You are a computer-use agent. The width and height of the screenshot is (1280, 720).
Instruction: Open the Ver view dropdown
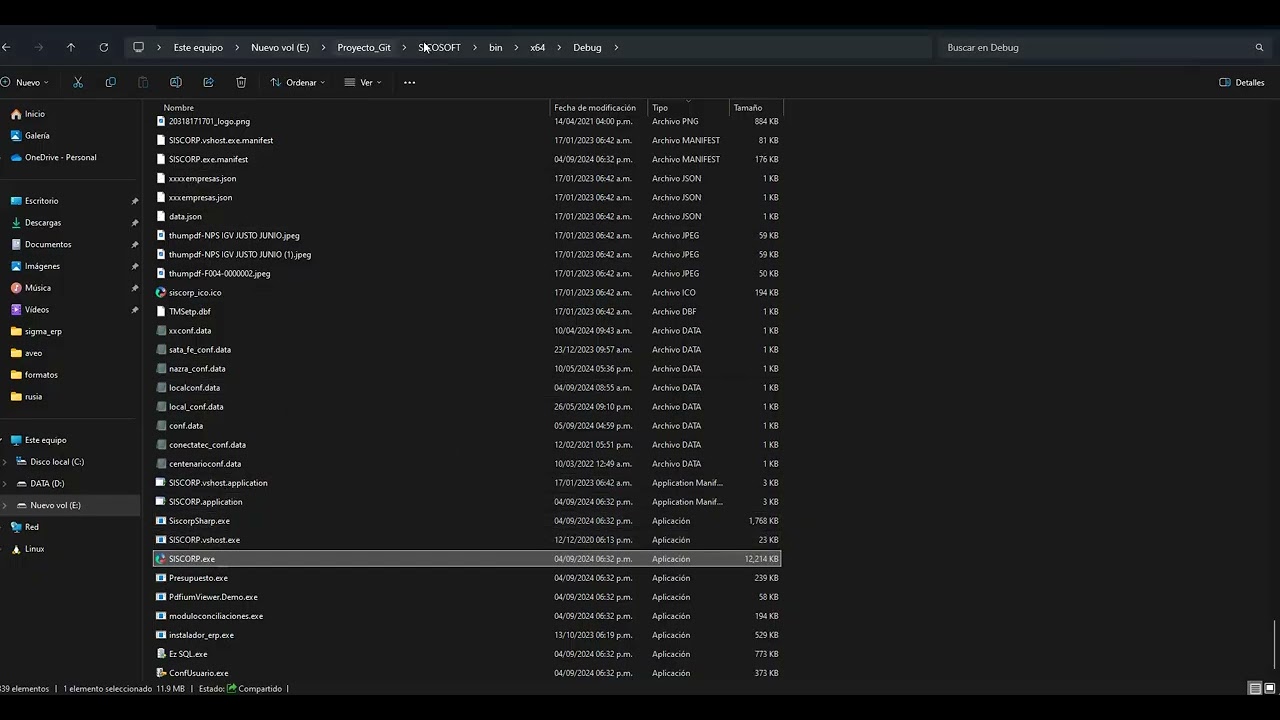pos(363,82)
